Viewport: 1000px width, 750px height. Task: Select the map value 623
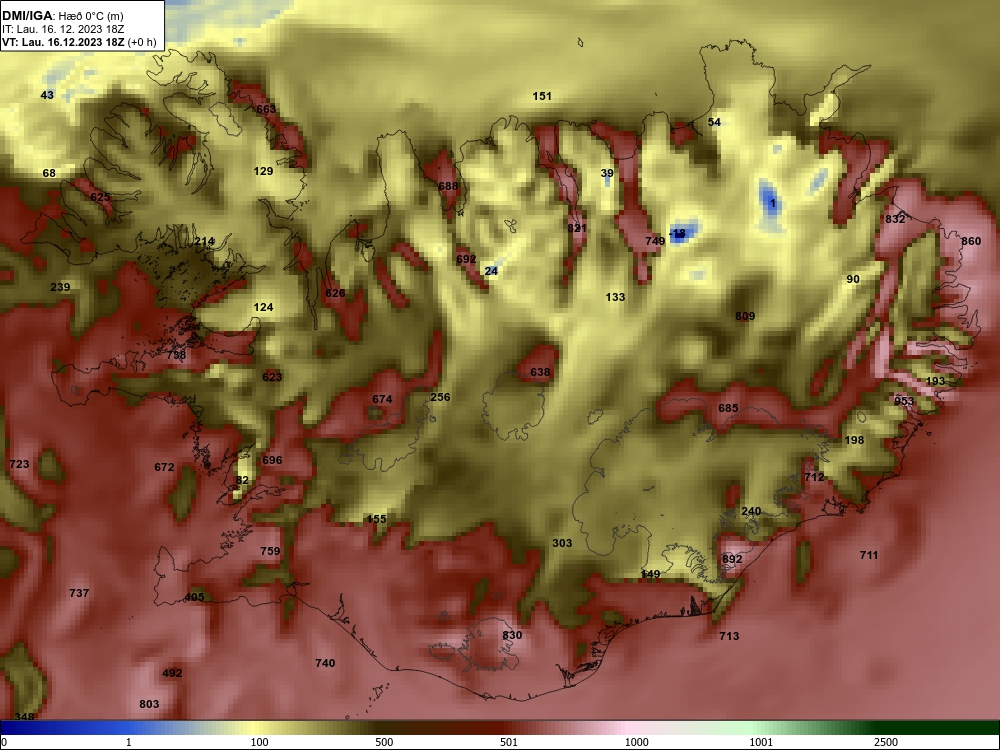click(272, 376)
